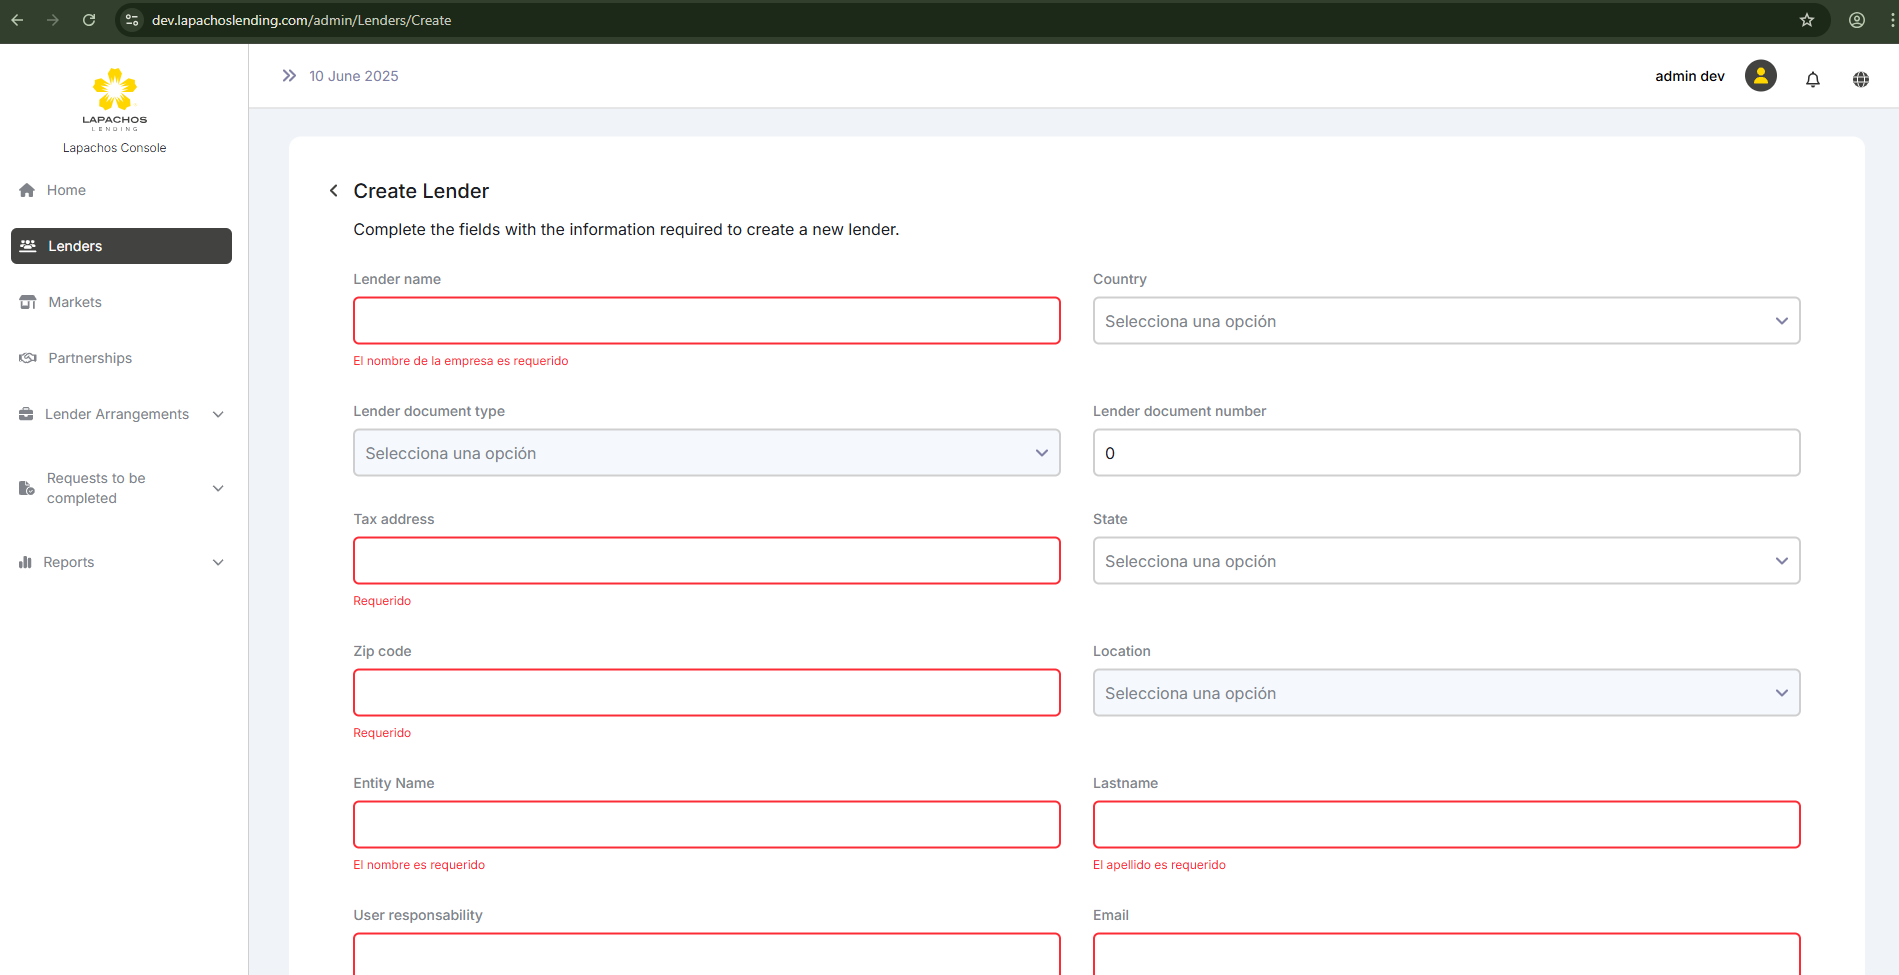This screenshot has width=1899, height=975.
Task: Focus the Zip code text field
Action: [x=706, y=693]
